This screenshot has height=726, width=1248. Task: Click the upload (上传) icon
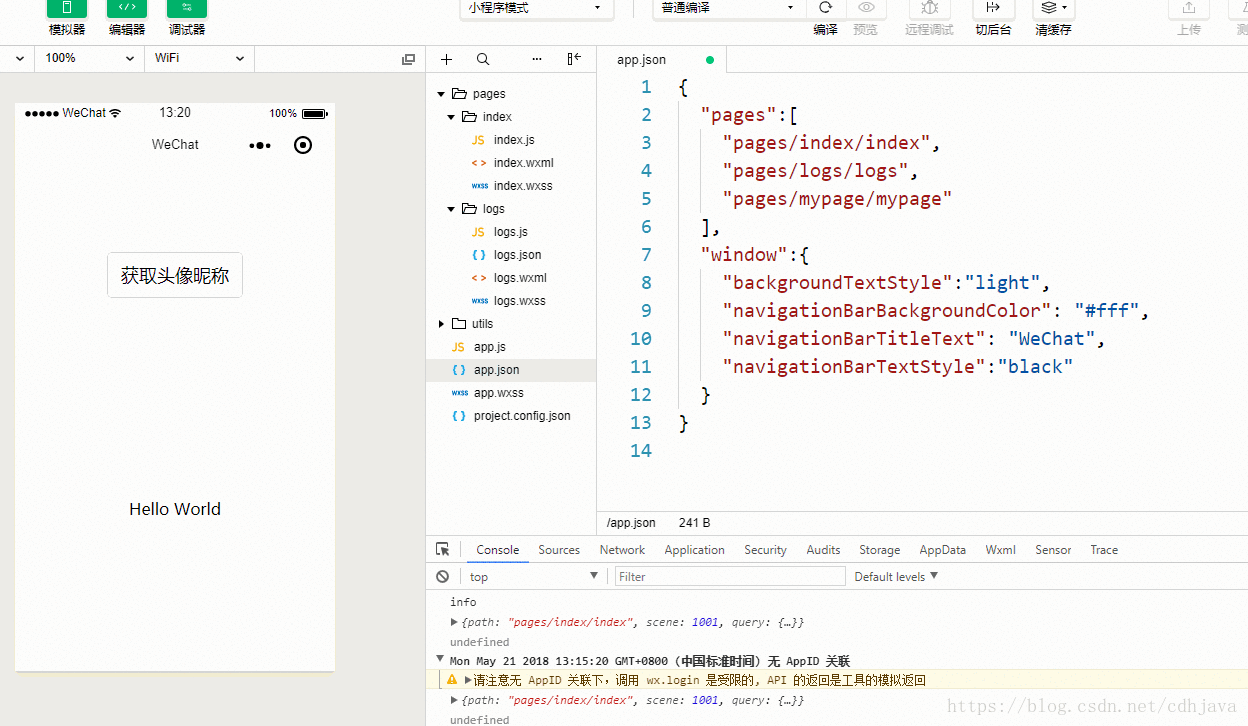pos(1189,8)
